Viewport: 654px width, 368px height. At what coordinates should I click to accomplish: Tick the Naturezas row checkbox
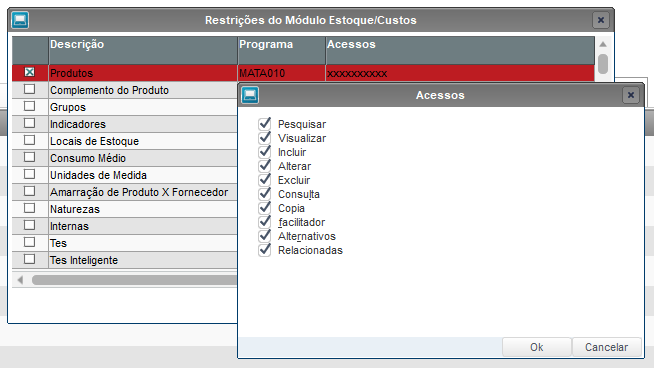[29, 208]
